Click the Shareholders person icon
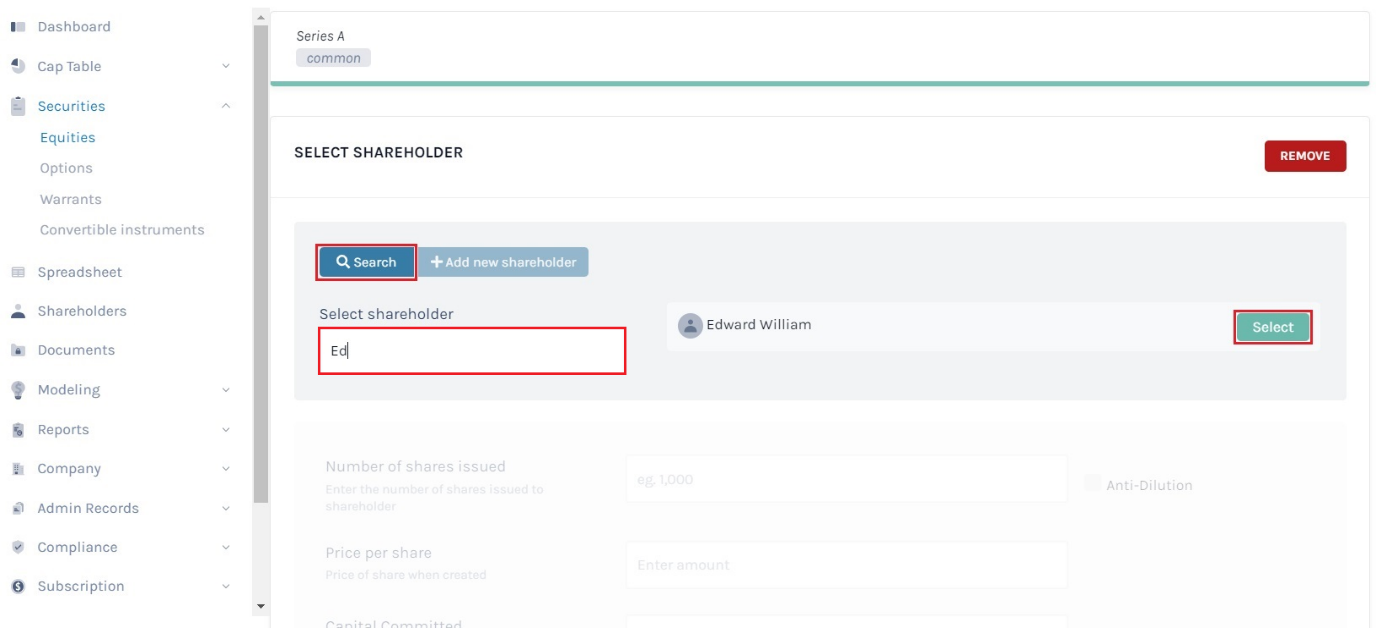Image resolution: width=1376 pixels, height=628 pixels. tap(17, 311)
